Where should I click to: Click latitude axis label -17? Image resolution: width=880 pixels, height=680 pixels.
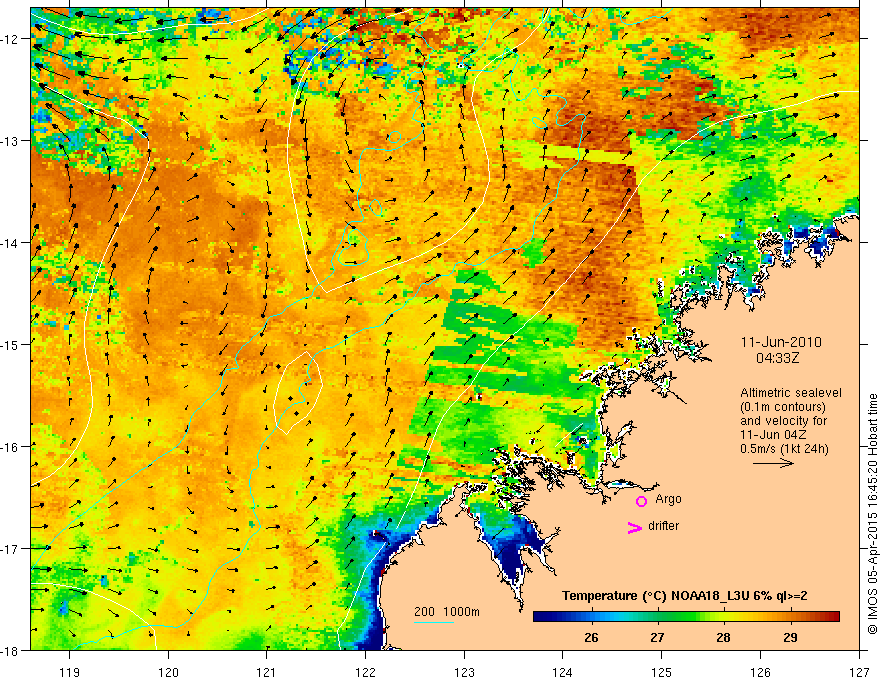(x=10, y=548)
